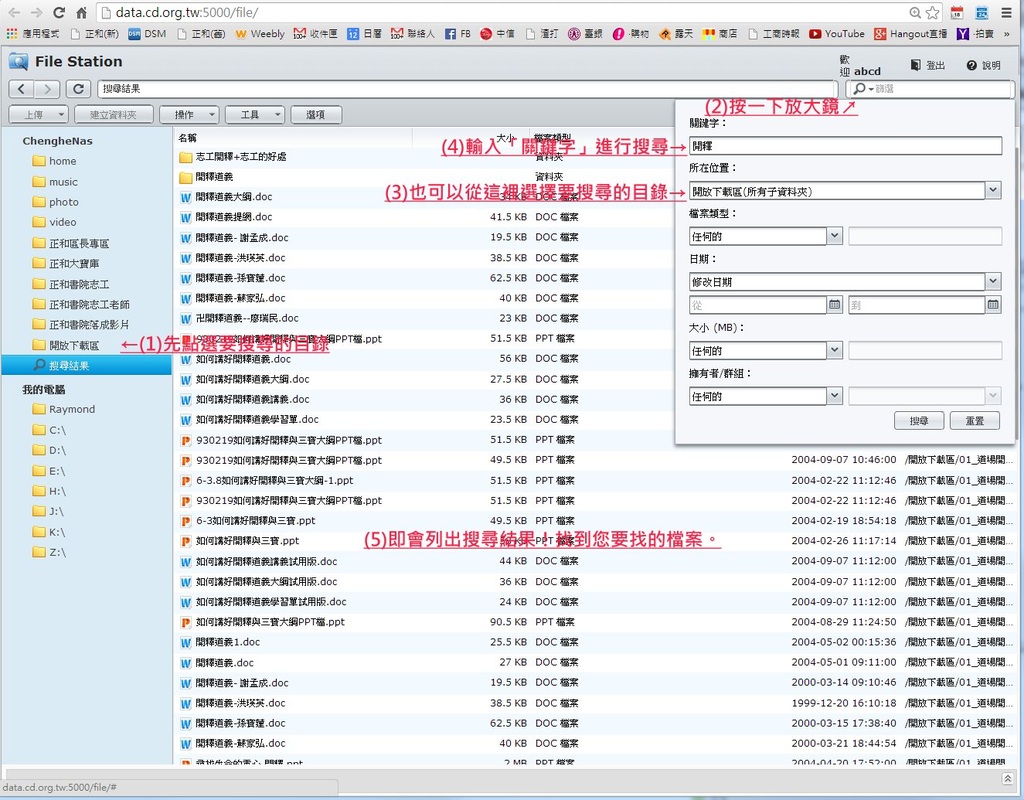Click the 登出 logout icon
Screen dimensions: 1024x800
[x=915, y=66]
